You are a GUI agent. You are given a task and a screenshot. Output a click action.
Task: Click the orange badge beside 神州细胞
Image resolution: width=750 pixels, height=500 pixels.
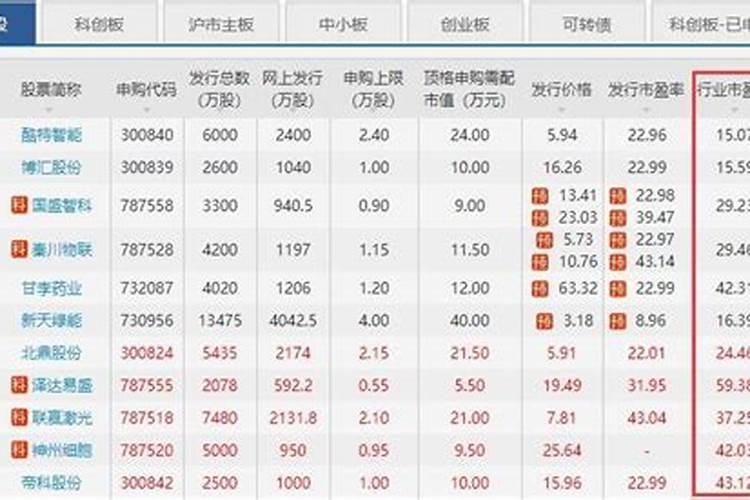19,450
